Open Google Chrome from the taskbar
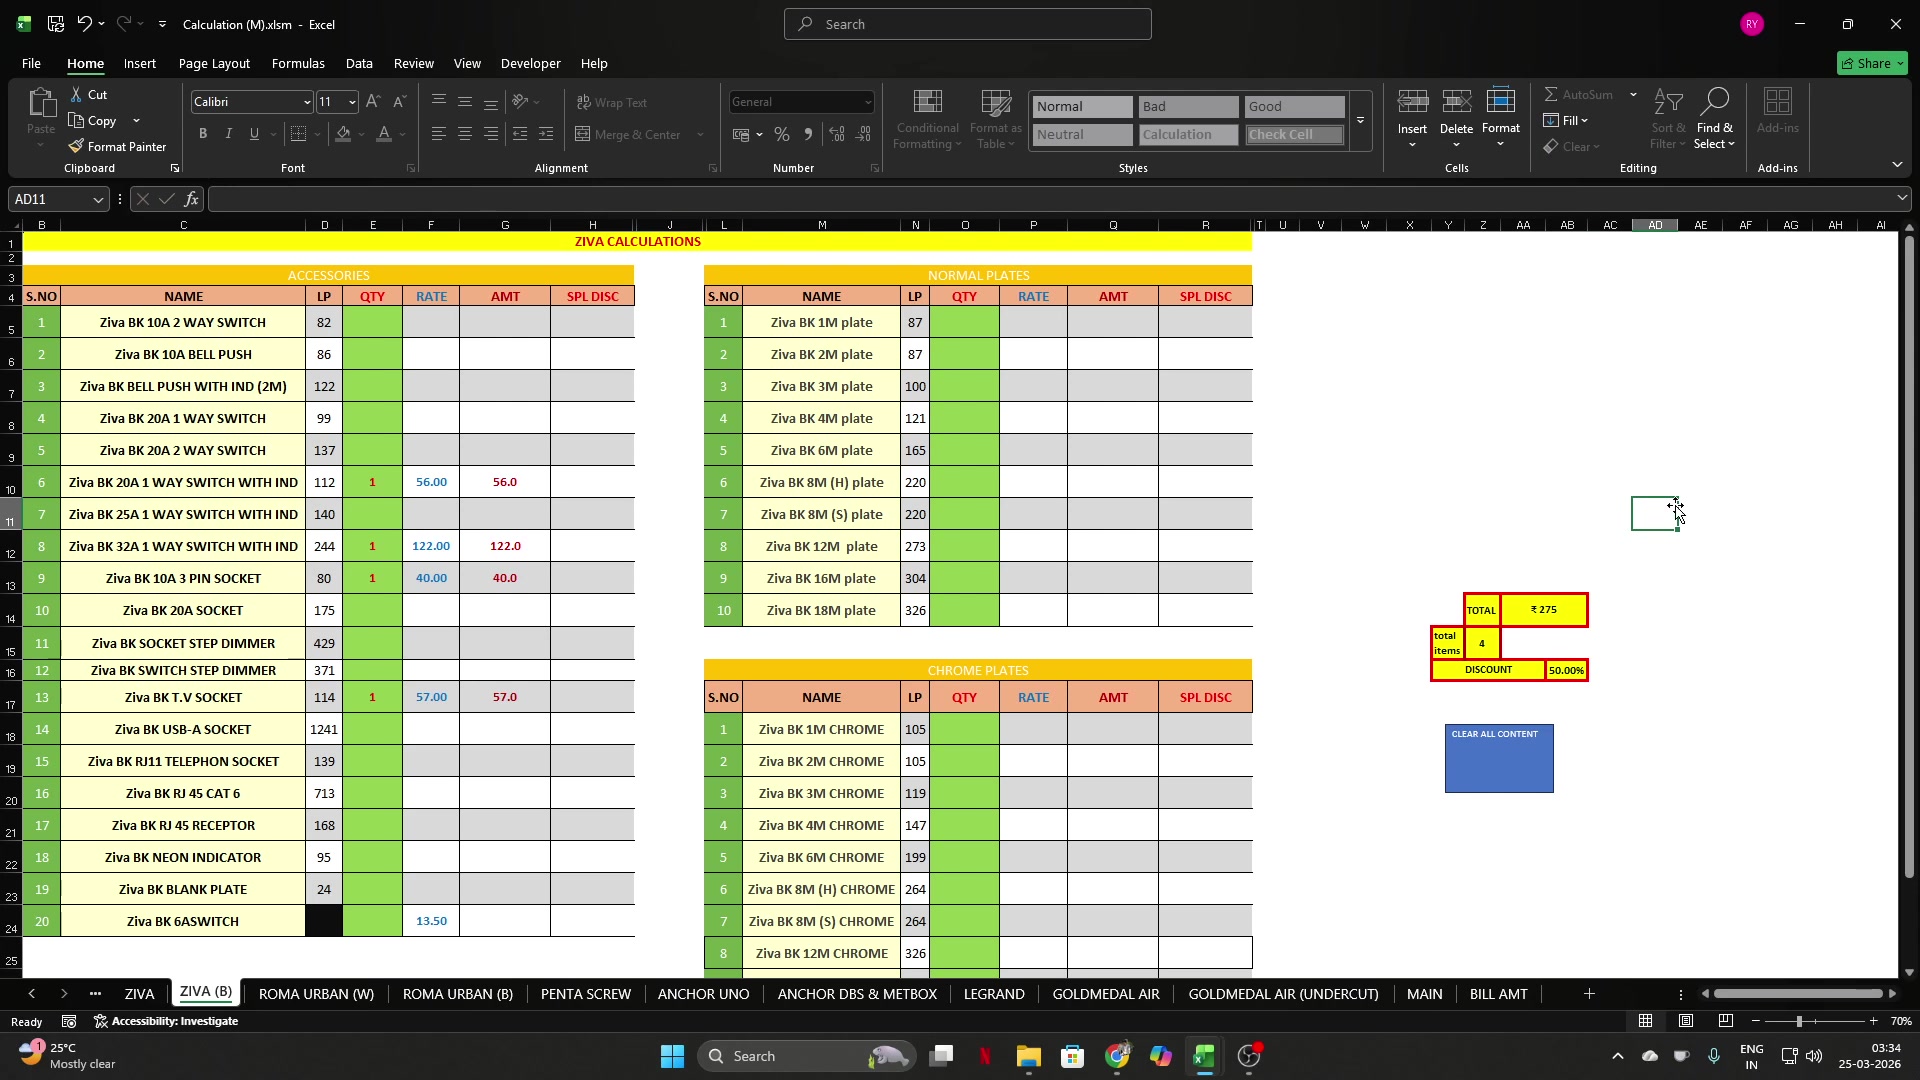 [1117, 1056]
